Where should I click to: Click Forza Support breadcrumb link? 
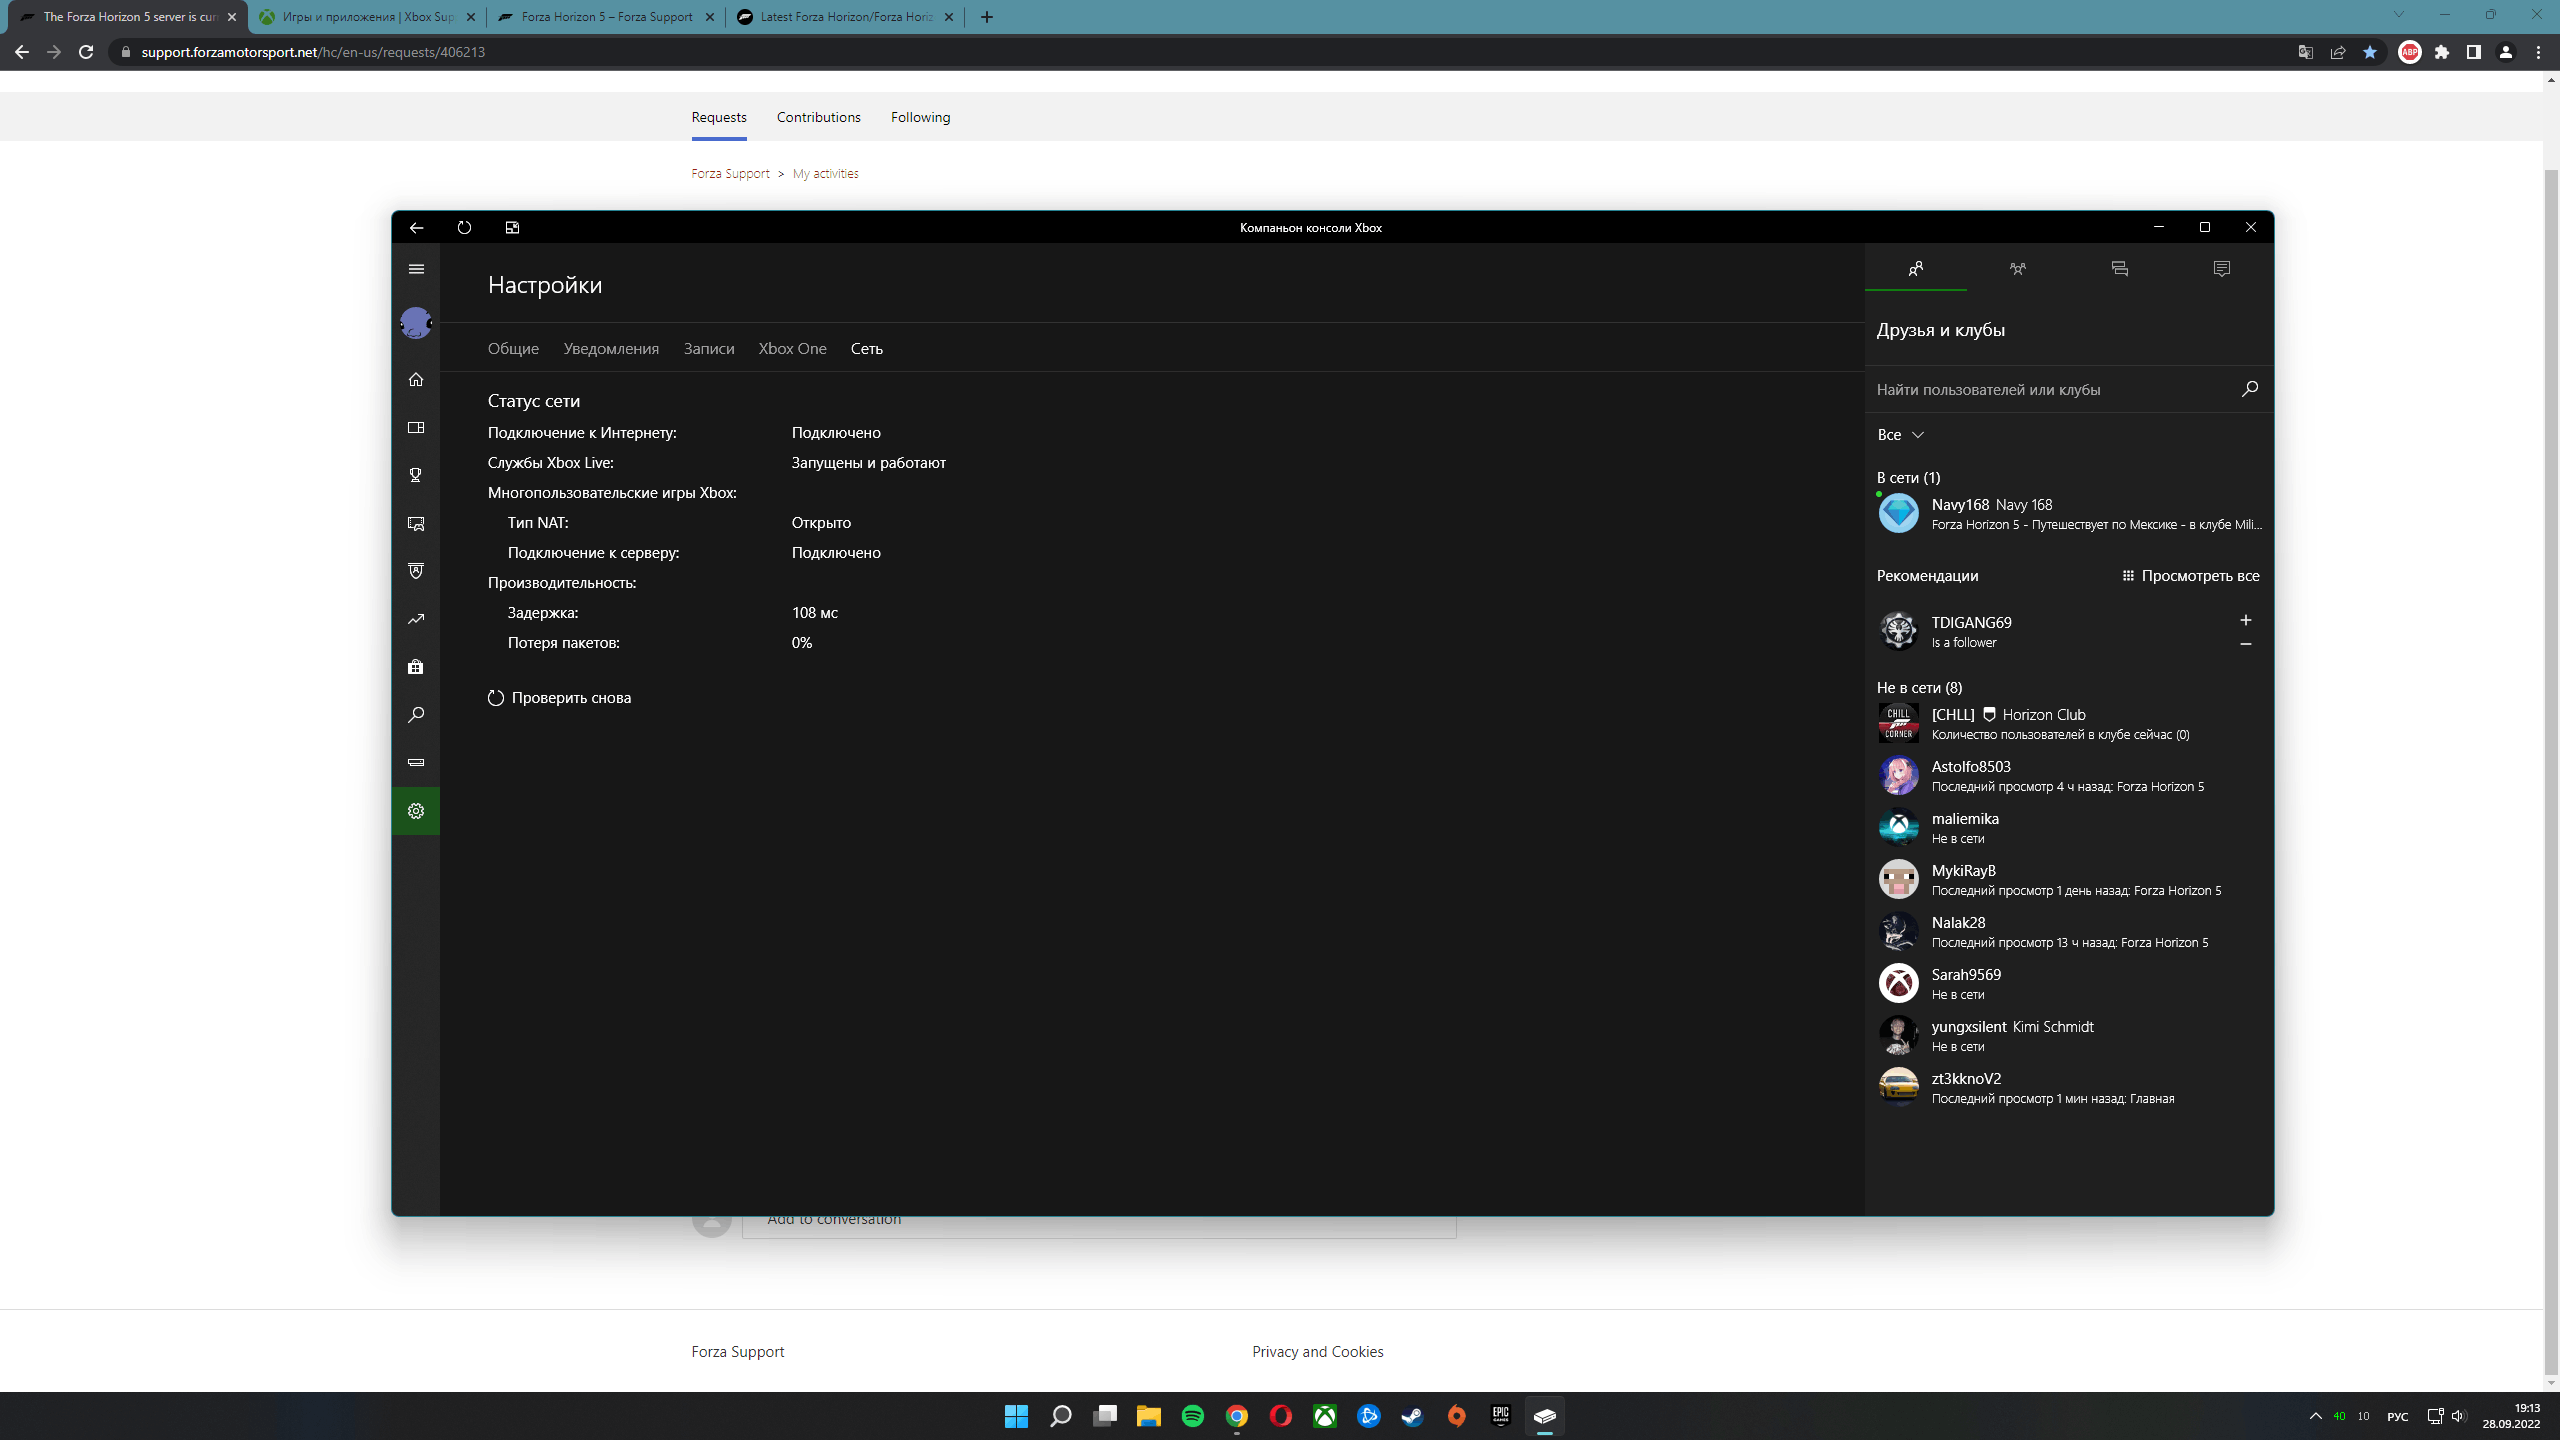coord(730,174)
